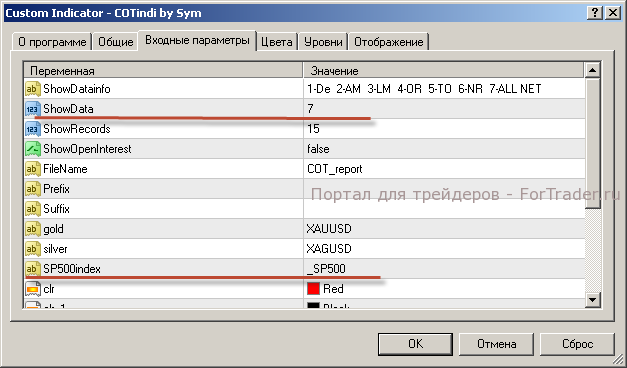This screenshot has height=368, width=627.
Task: Select the silver variable name
Action: (x=55, y=249)
